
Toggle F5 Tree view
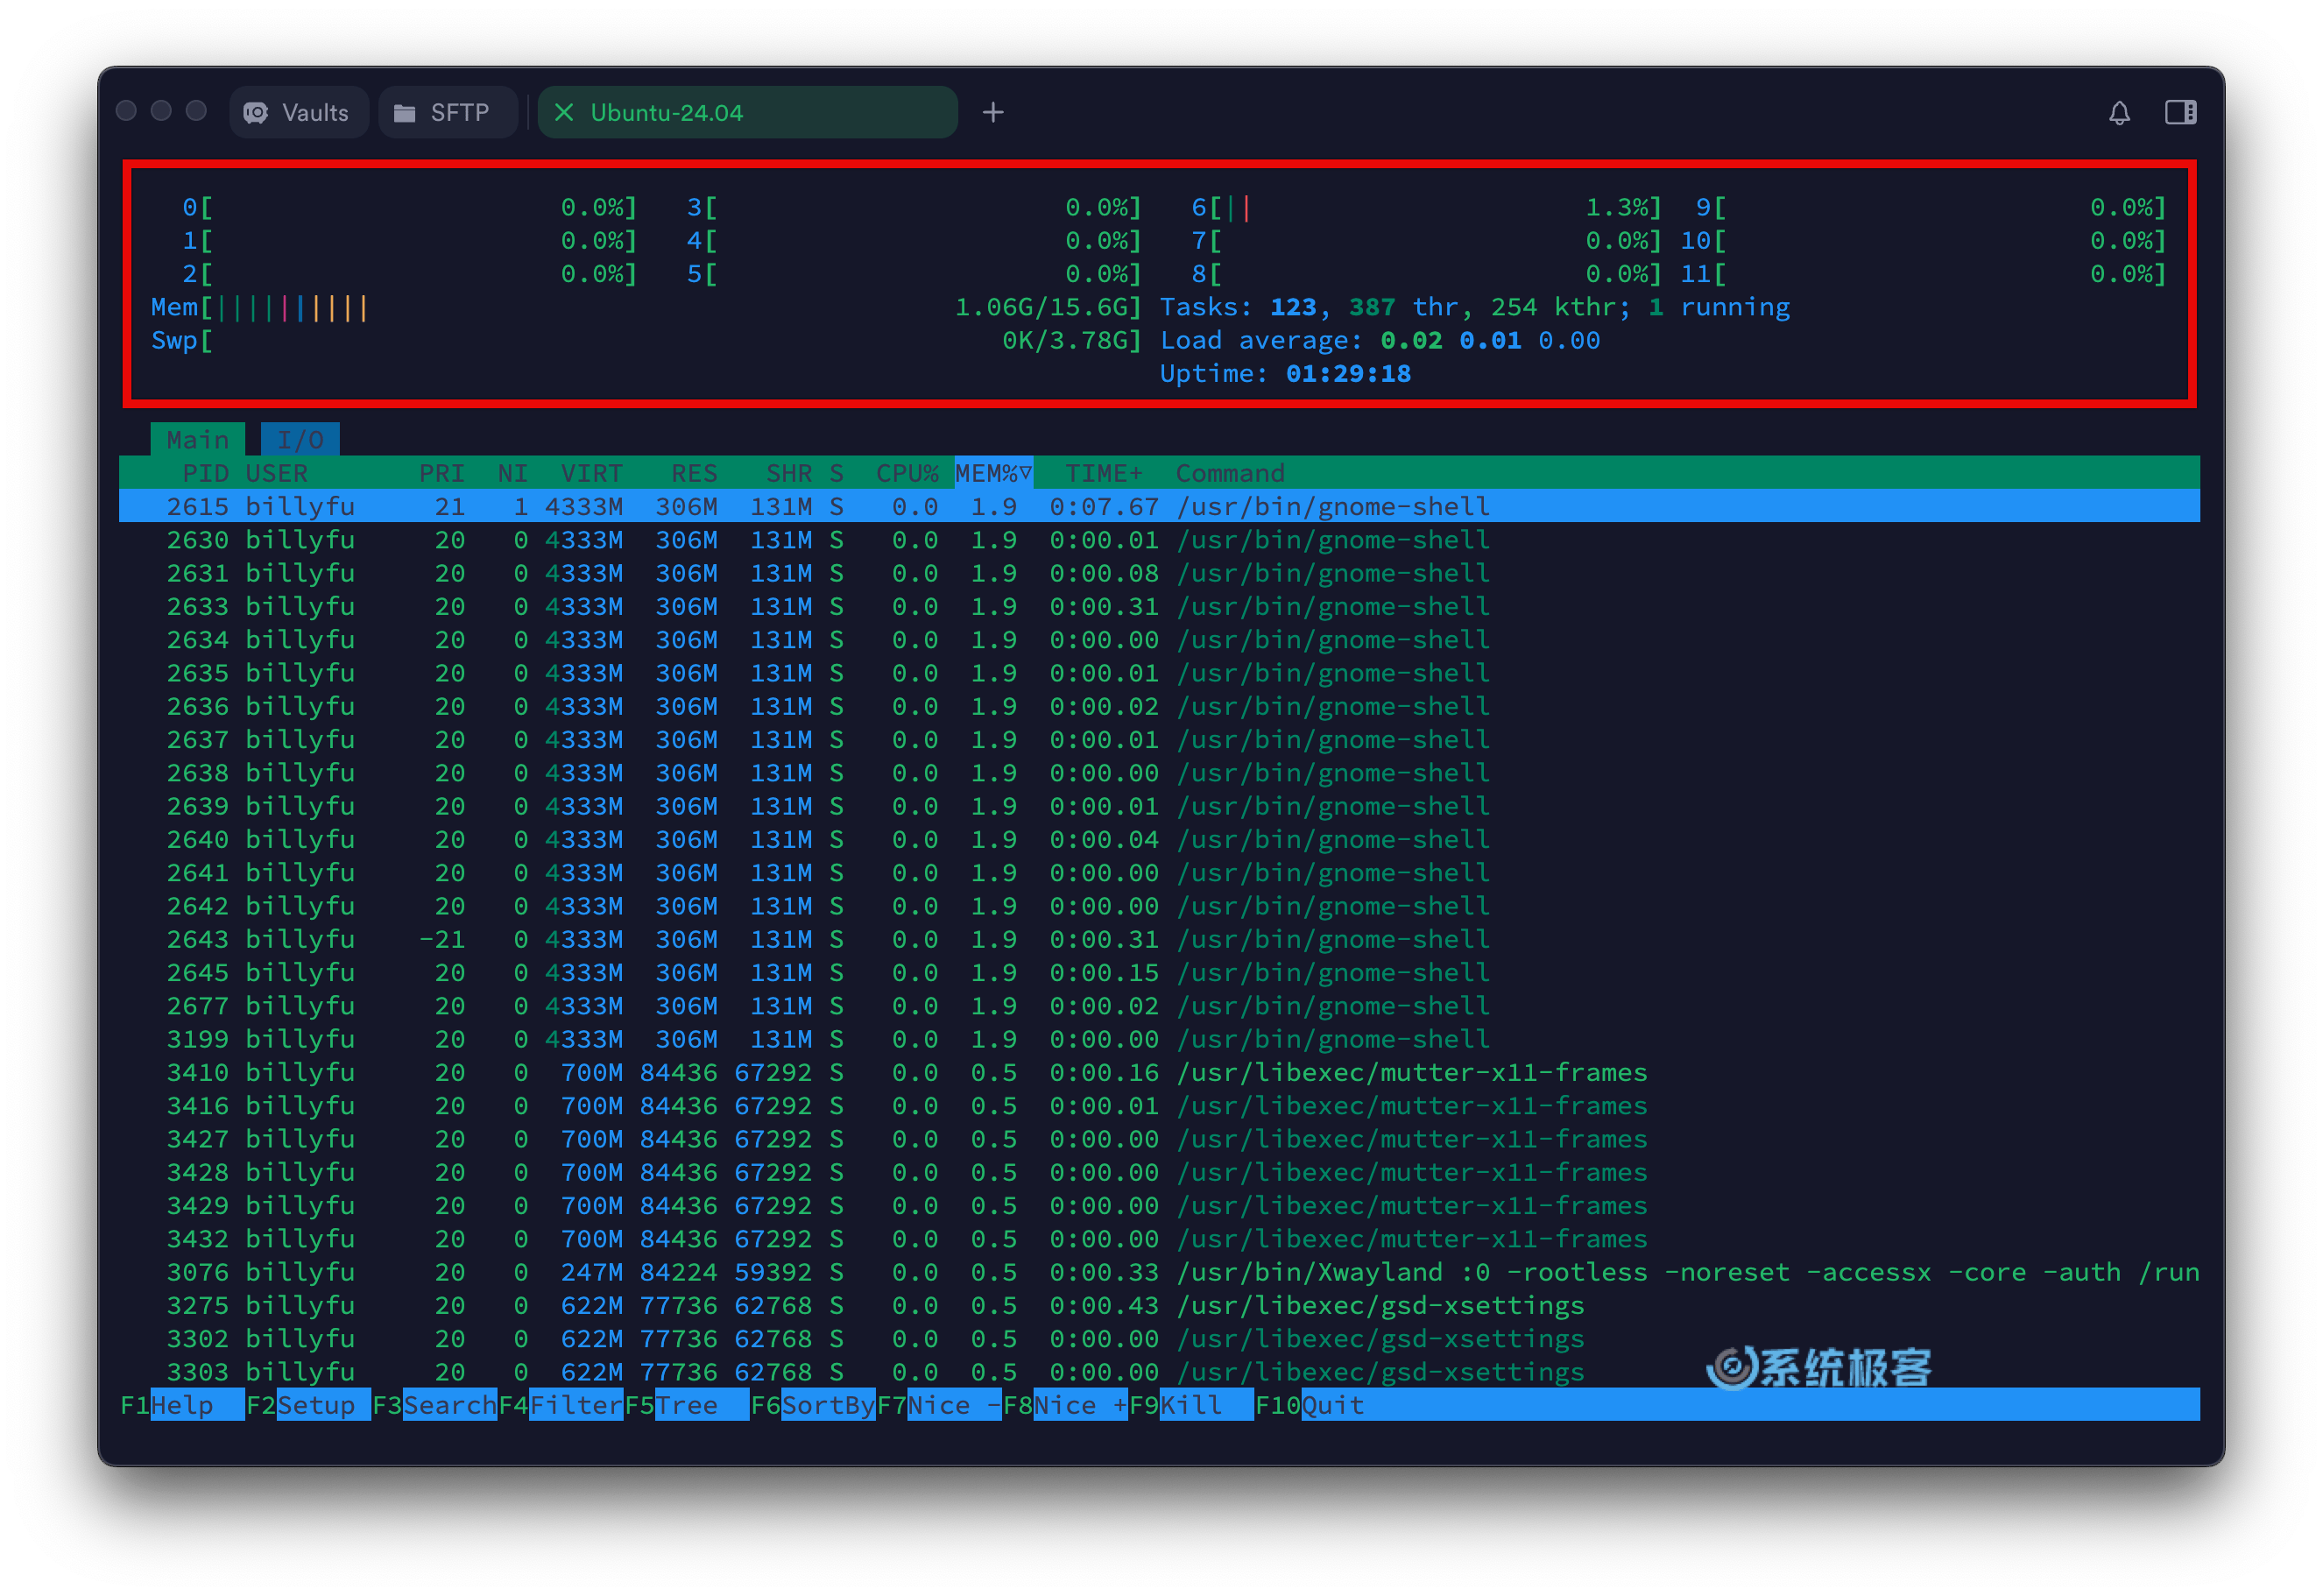[687, 1405]
